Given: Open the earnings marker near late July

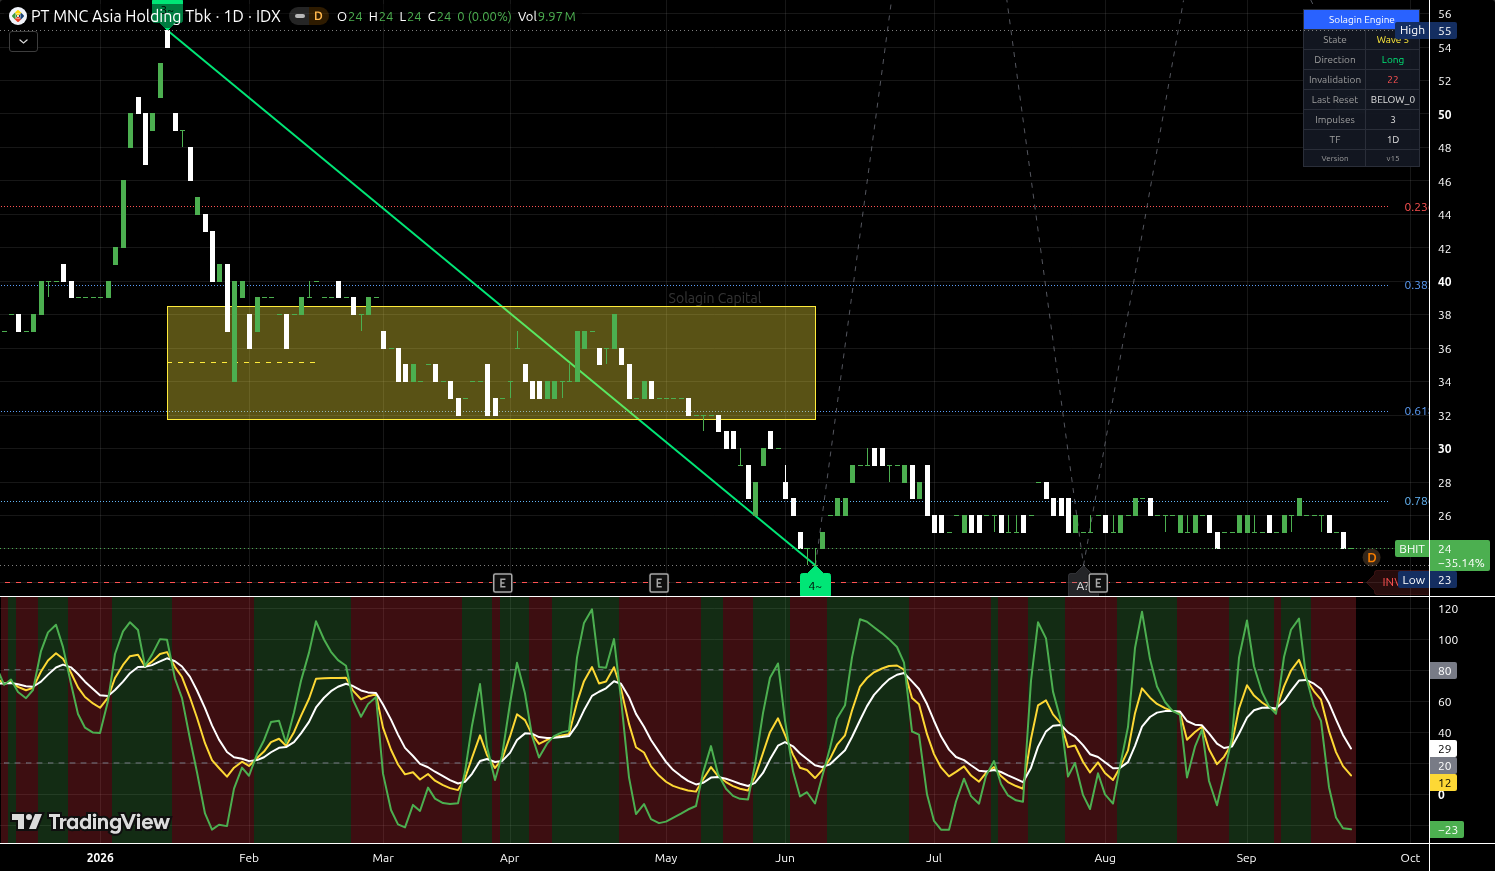Looking at the screenshot, I should pos(1098,583).
